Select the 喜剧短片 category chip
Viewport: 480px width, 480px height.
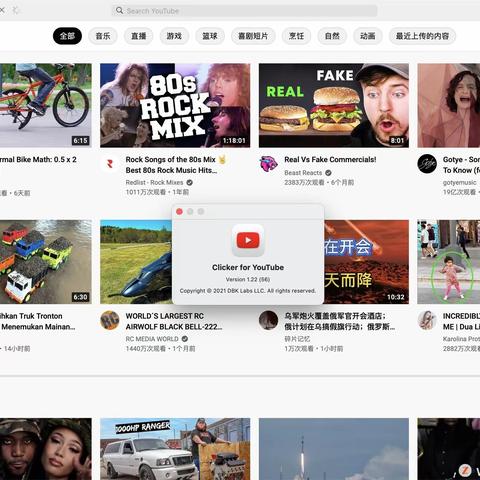(x=253, y=36)
